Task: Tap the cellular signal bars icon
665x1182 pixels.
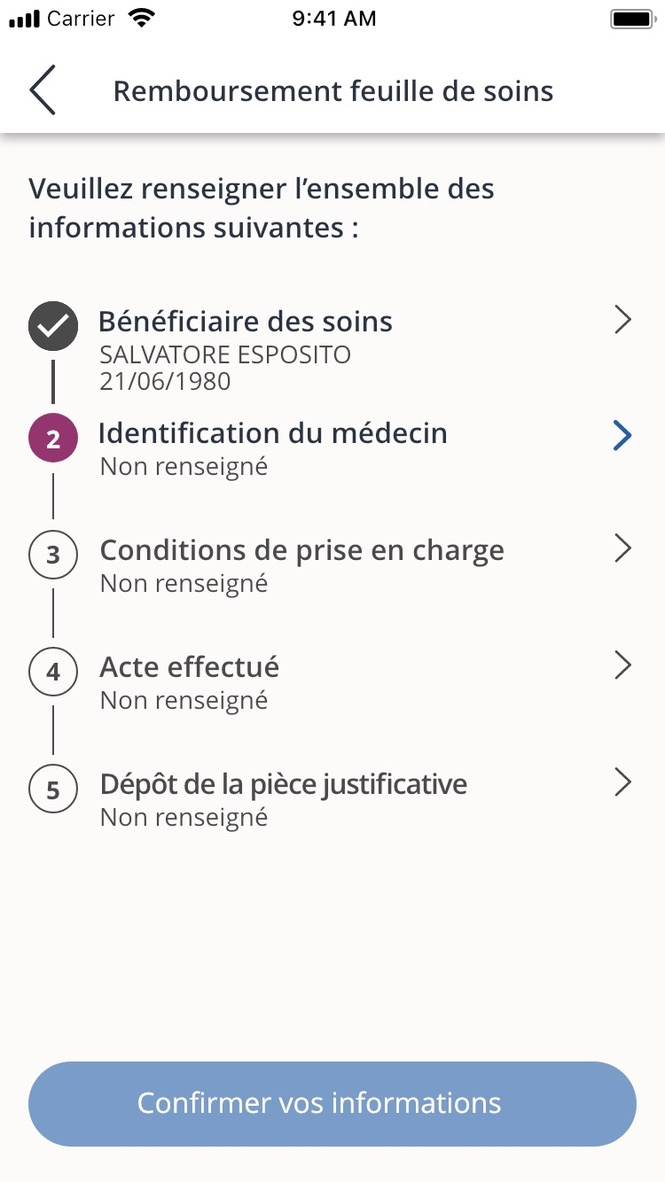Action: tap(24, 17)
